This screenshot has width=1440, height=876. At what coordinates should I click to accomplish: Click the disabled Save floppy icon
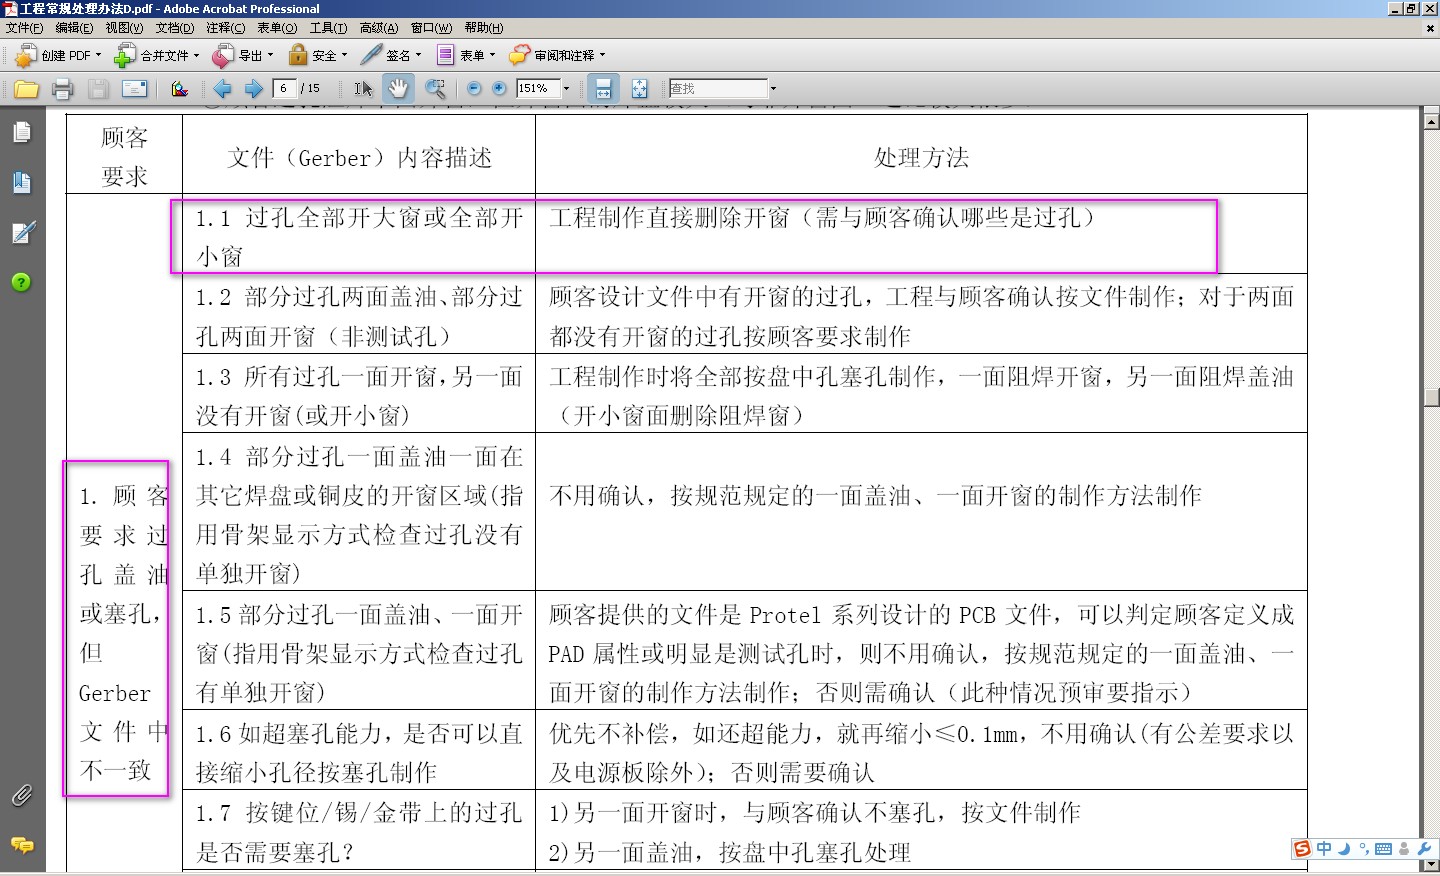point(98,89)
